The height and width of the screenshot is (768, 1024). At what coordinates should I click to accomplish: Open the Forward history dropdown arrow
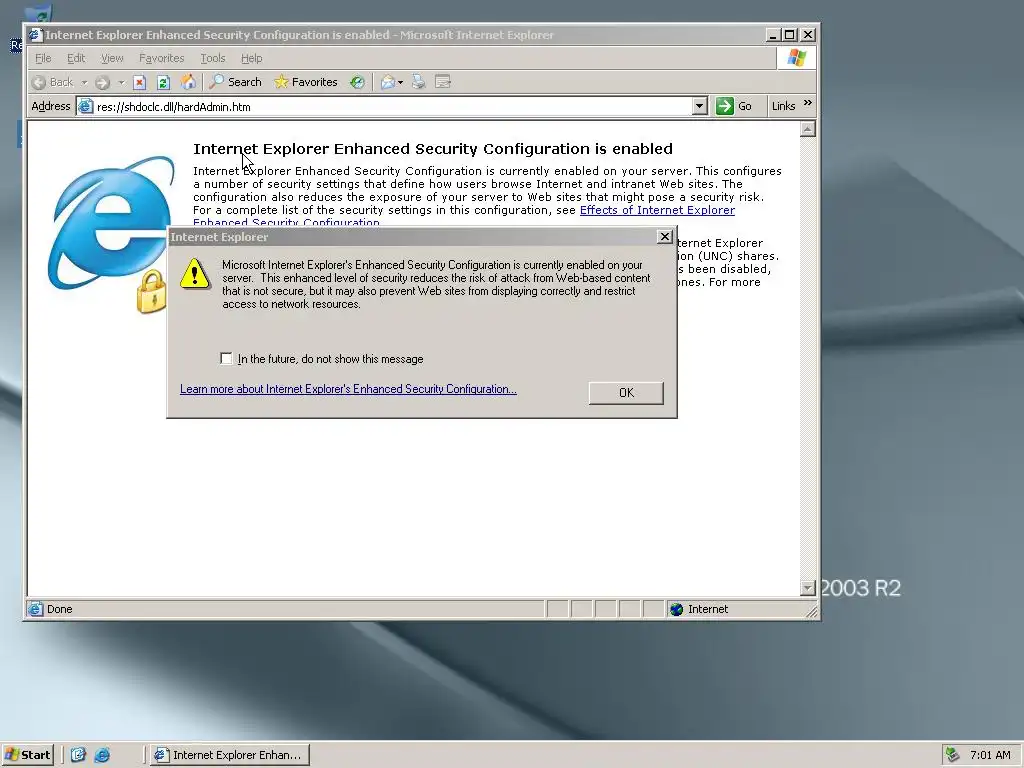pyautogui.click(x=121, y=82)
